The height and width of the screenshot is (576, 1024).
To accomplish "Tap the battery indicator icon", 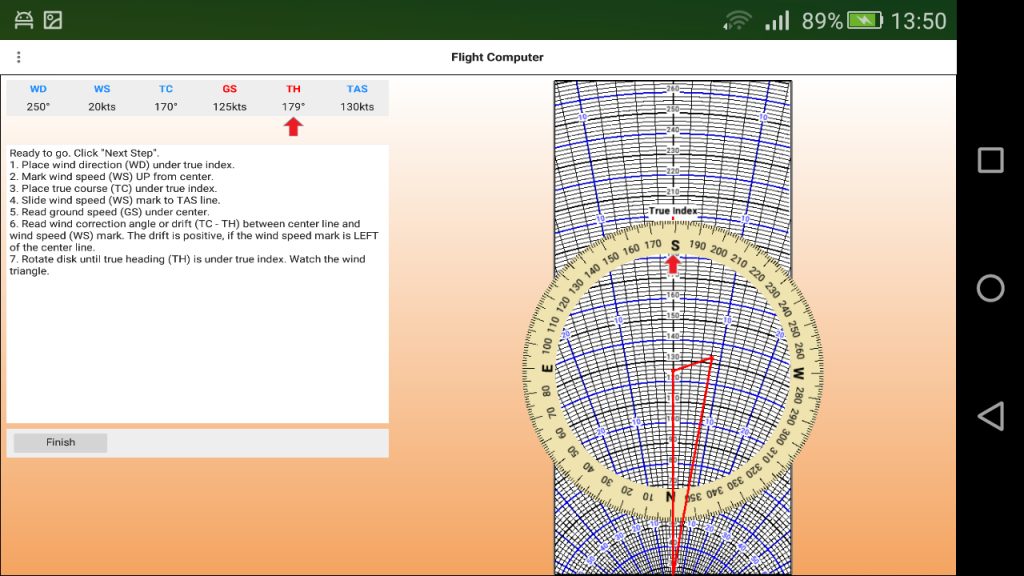I will pos(865,20).
